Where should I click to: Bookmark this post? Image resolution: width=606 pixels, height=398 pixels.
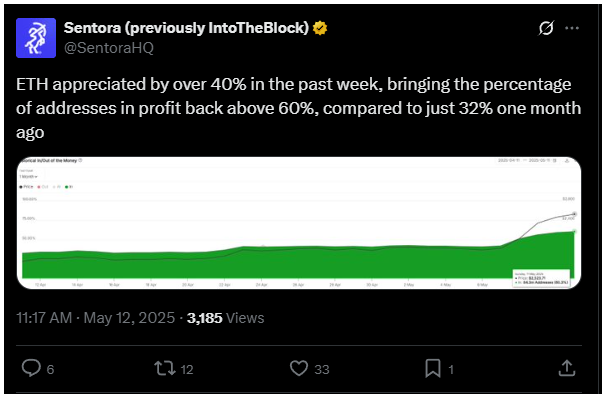(x=433, y=368)
